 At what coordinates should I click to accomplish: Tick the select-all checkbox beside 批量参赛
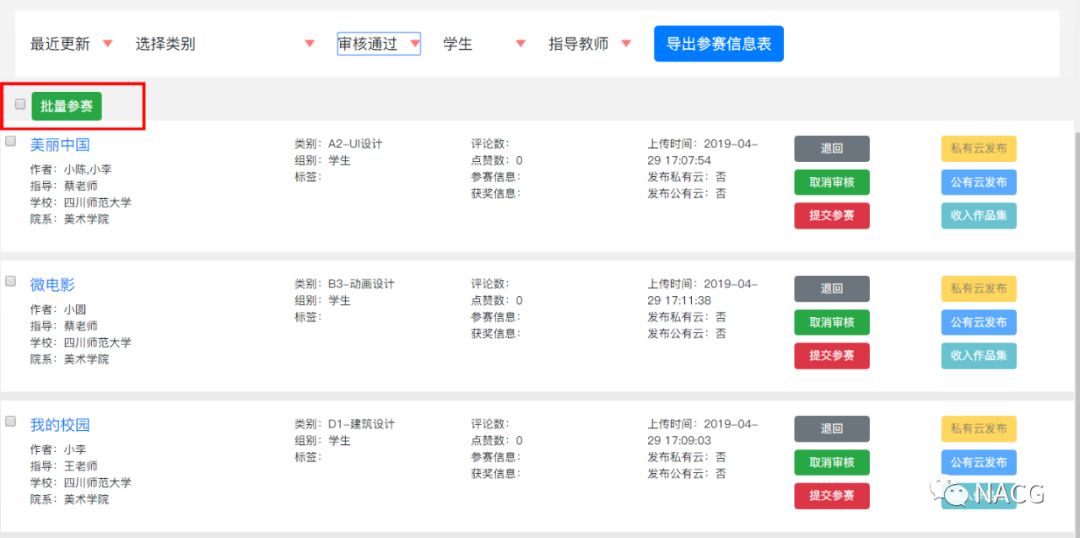21,104
